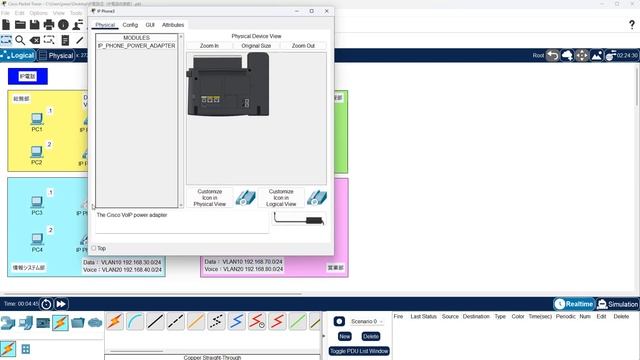
Task: Select the Connections lightning category icon
Action: pos(60,323)
